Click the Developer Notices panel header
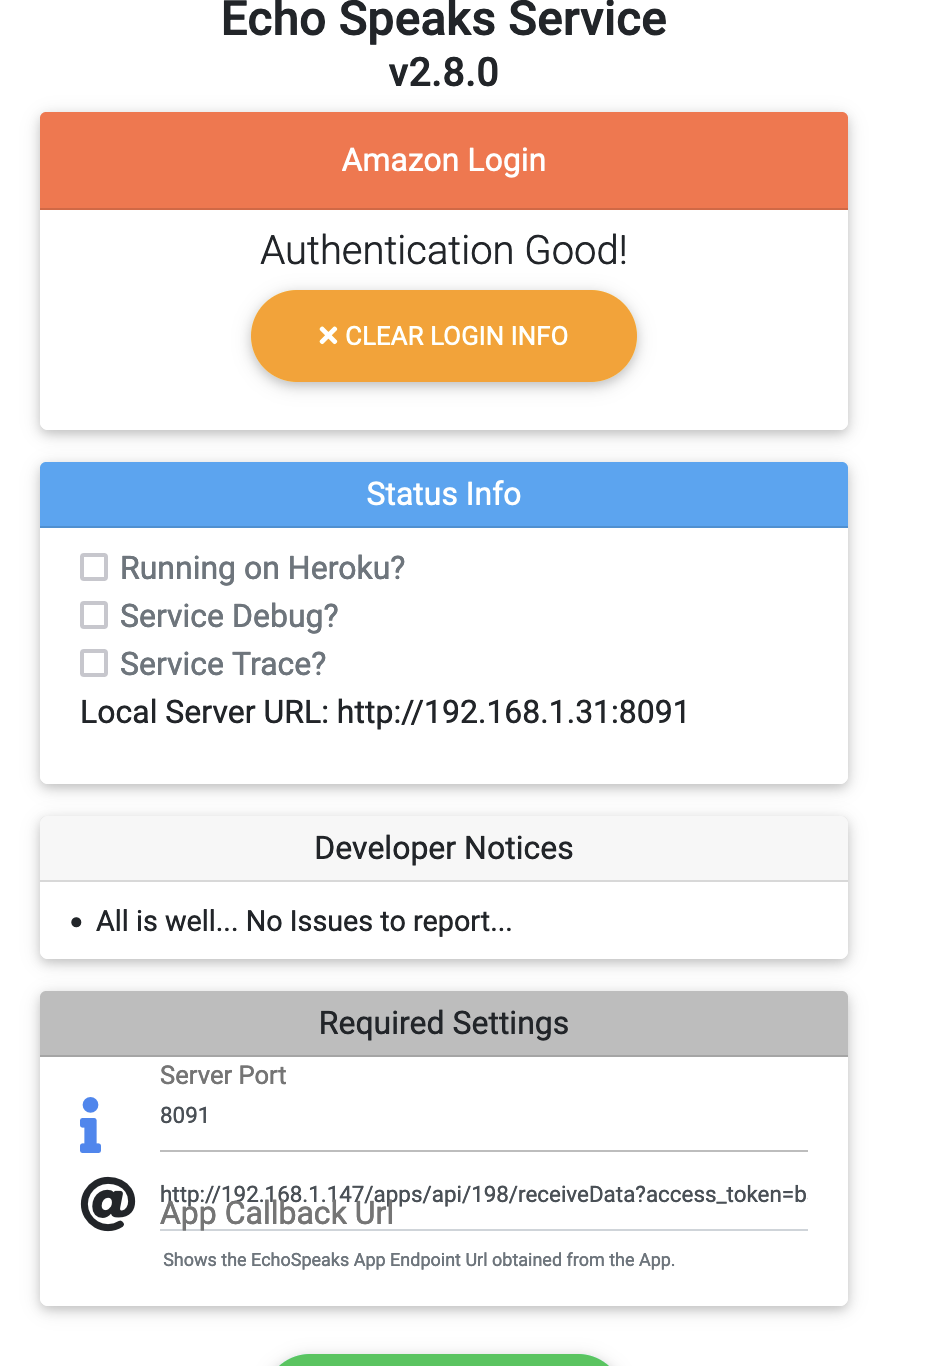The image size is (926, 1366). click(444, 848)
